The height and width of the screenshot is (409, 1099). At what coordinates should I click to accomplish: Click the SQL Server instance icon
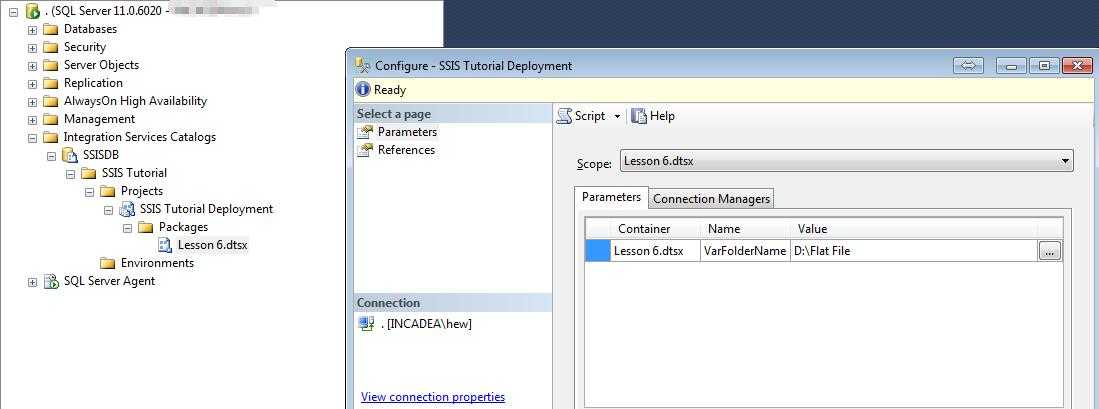tap(32, 11)
